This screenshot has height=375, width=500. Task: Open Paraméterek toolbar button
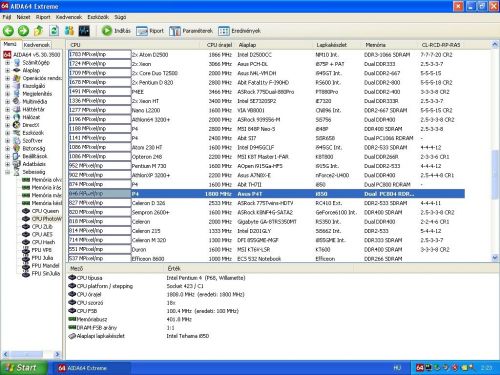click(x=191, y=31)
